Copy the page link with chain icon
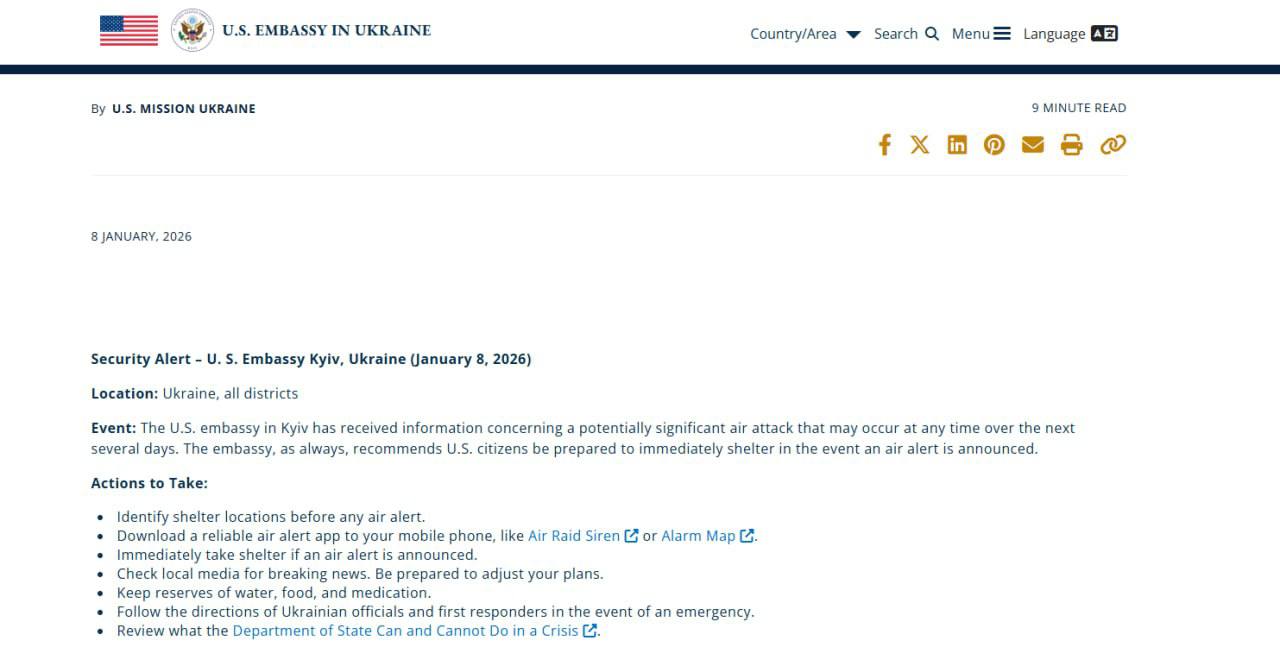1280x653 pixels. (1112, 145)
